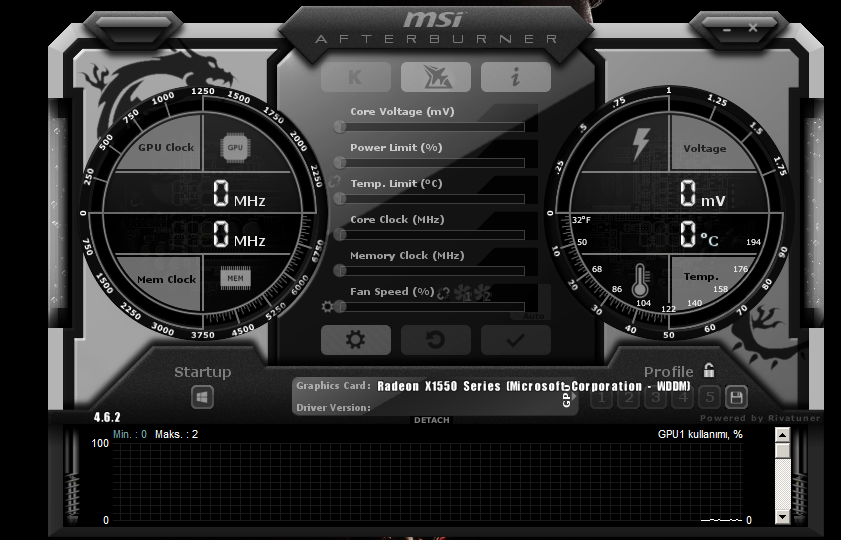Image resolution: width=841 pixels, height=540 pixels.
Task: Unlock profiles with the padlock icon
Action: click(709, 370)
